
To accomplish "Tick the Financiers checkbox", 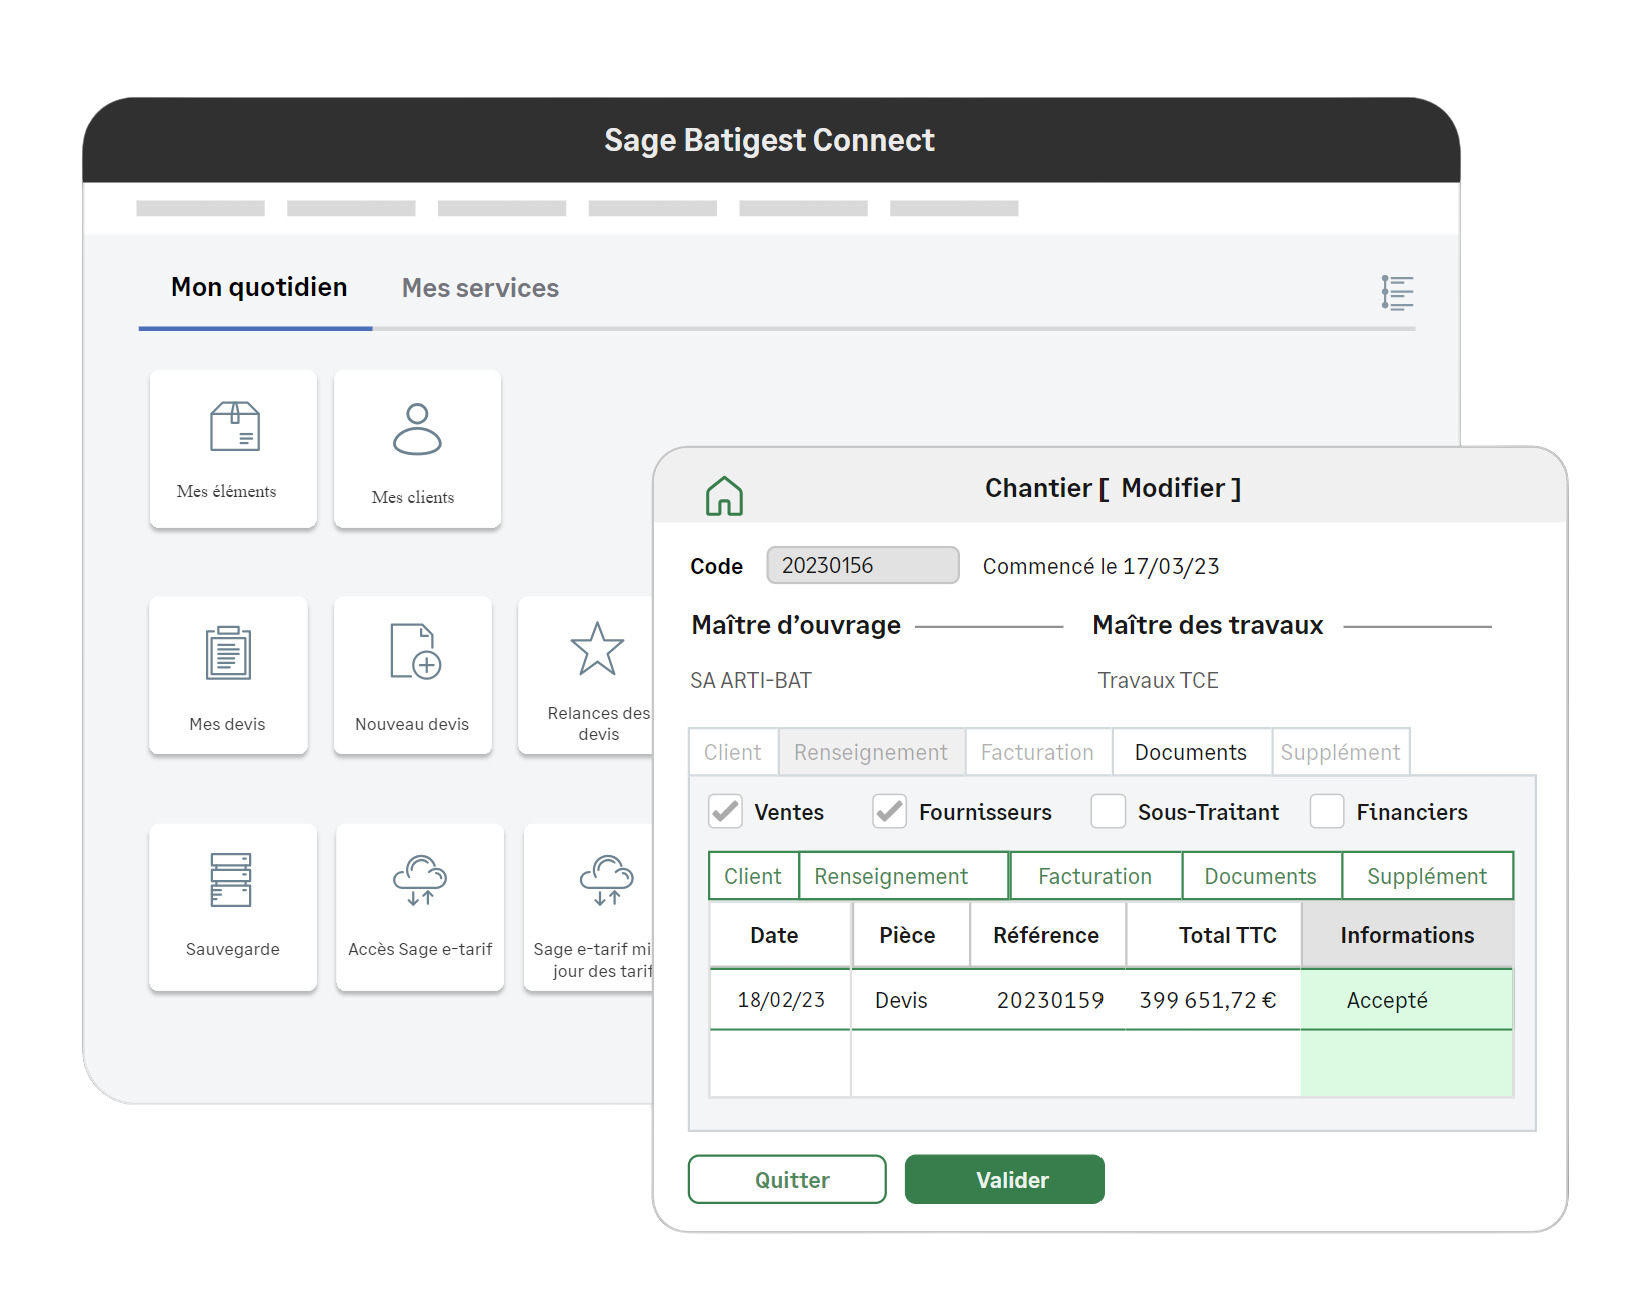I will tap(1327, 811).
